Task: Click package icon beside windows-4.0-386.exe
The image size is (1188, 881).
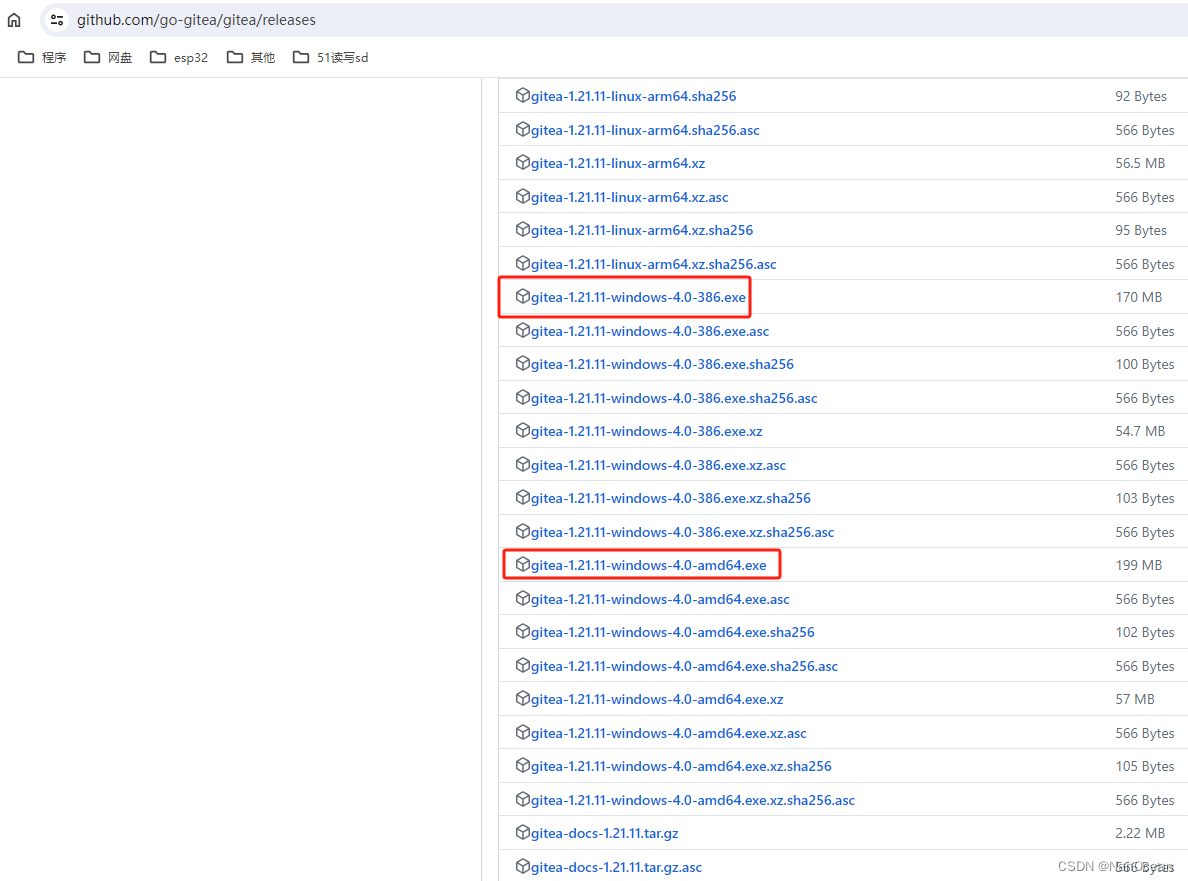Action: [522, 297]
